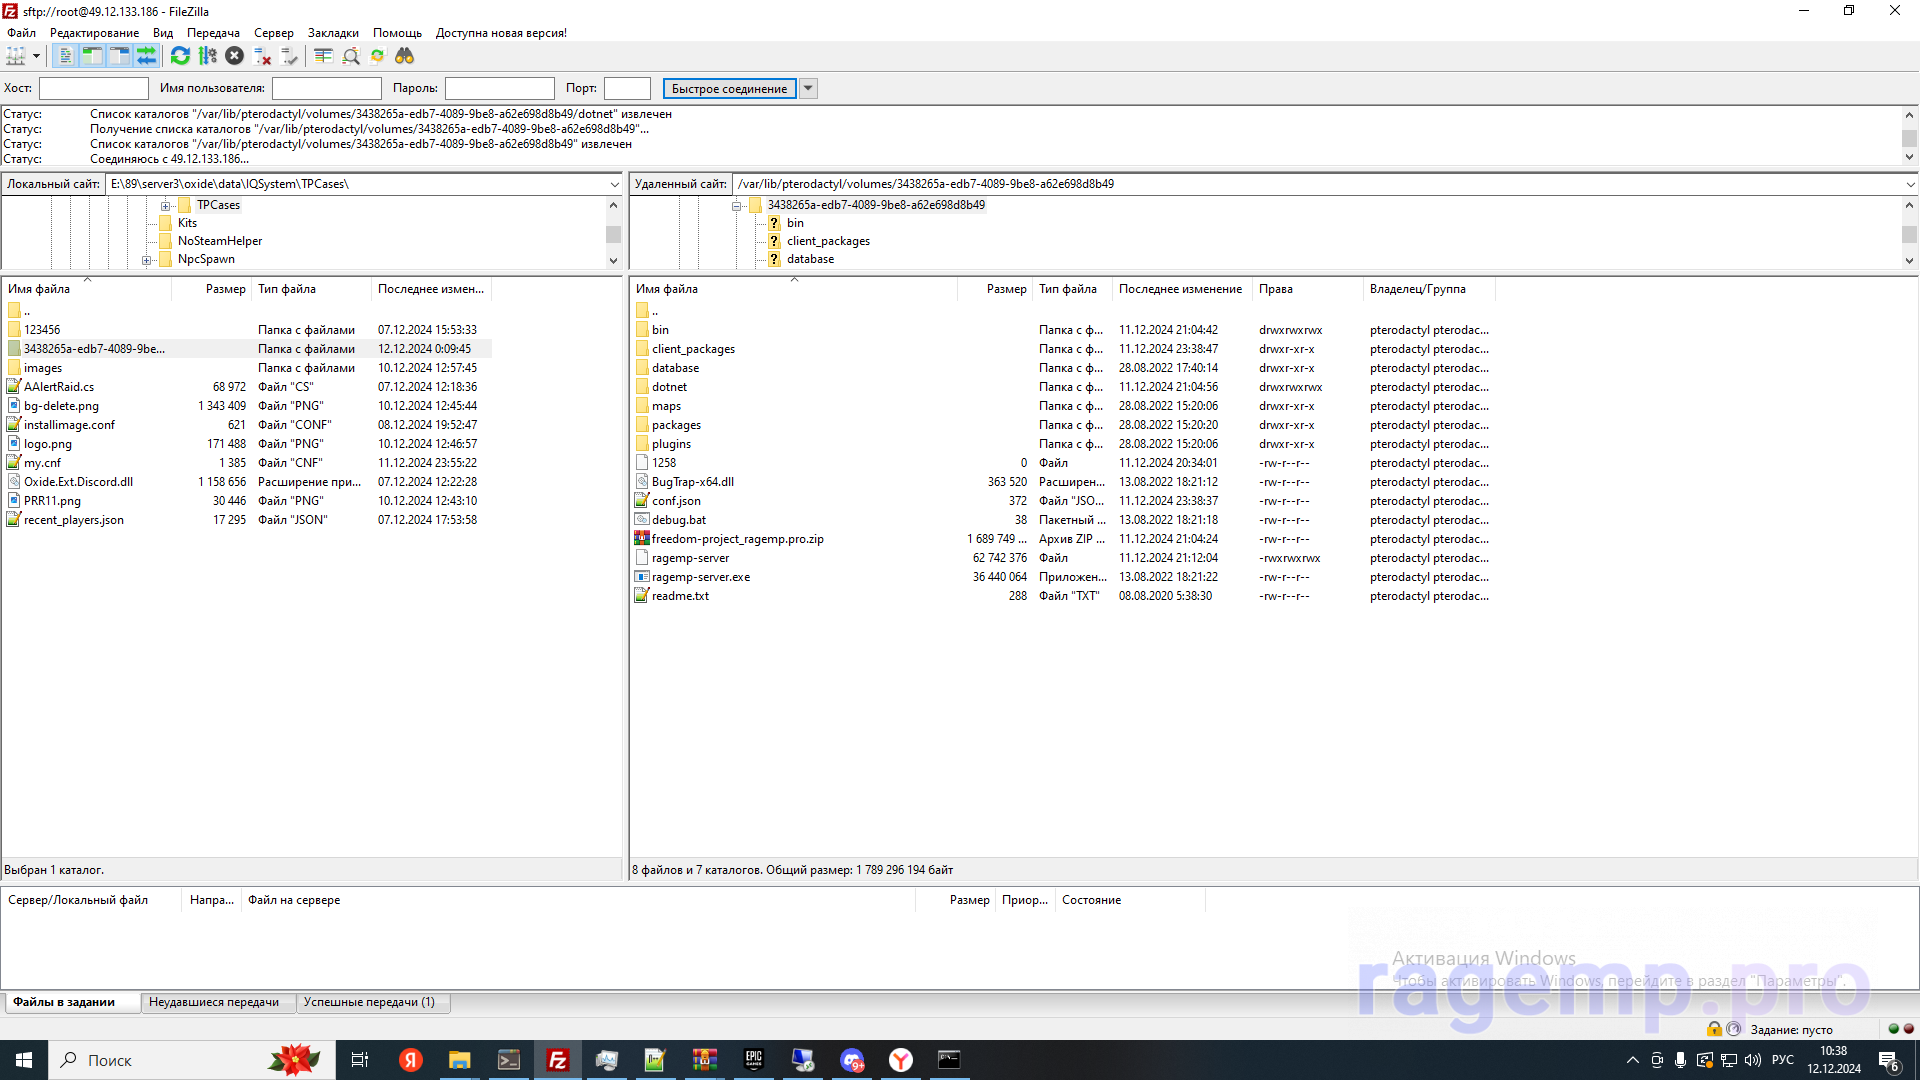Screen dimensions: 1920x1080
Task: Open the Помощь menu
Action: (x=397, y=33)
